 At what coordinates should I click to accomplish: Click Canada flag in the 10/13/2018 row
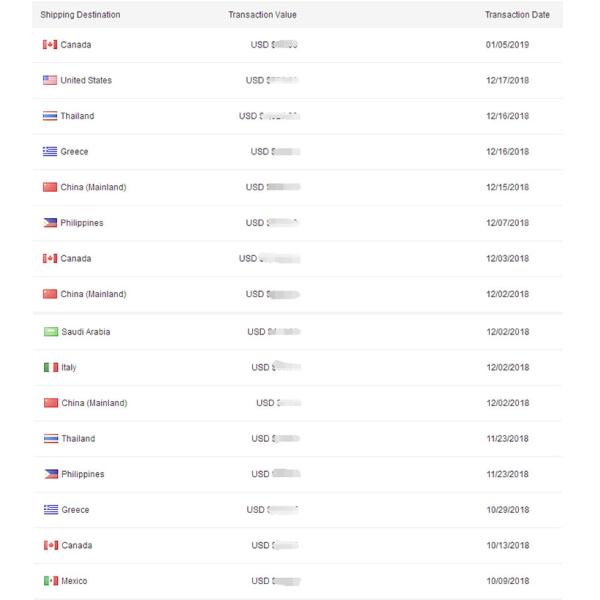pos(50,546)
